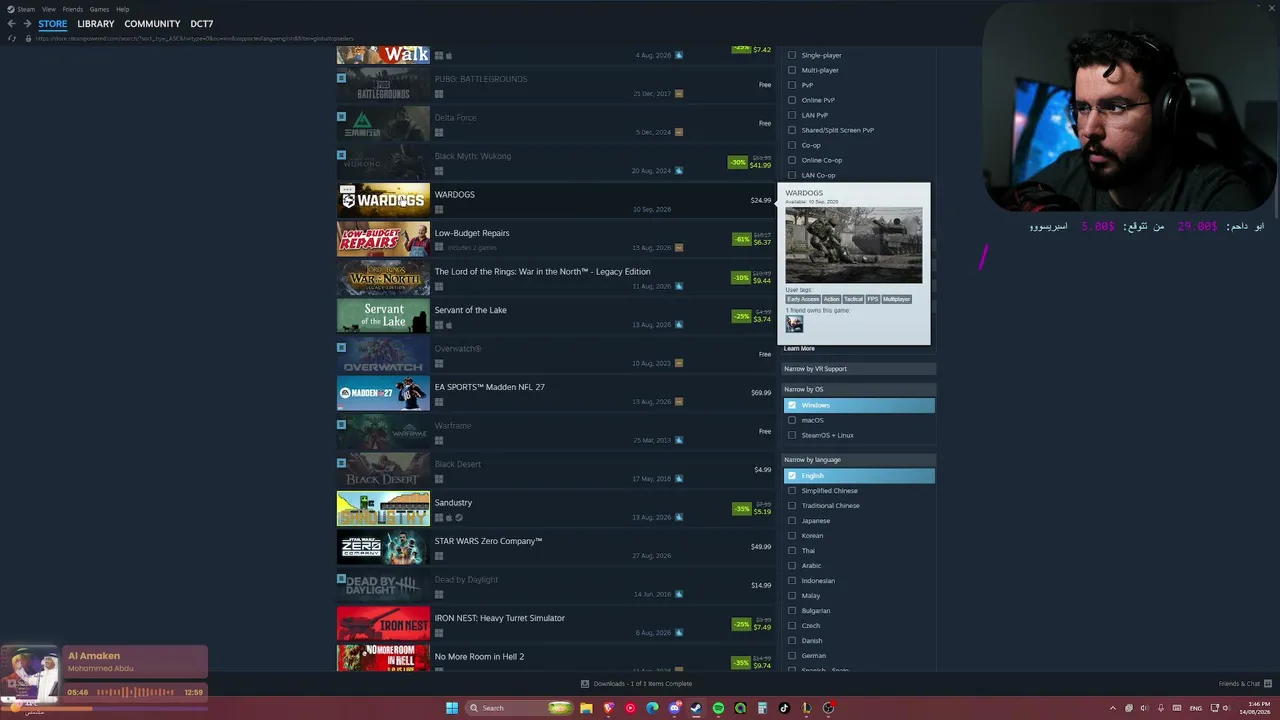Click the Steam icon in the taskbar
Image resolution: width=1280 pixels, height=720 pixels.
tap(696, 708)
